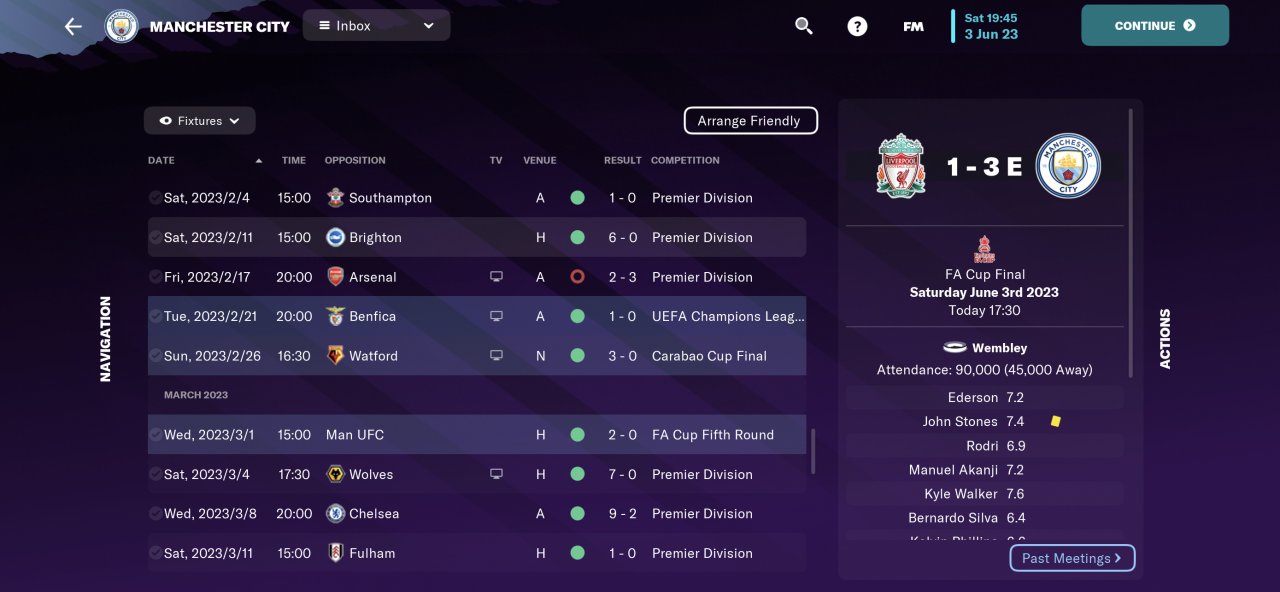Open the help question mark icon
1280x592 pixels.
coord(857,26)
